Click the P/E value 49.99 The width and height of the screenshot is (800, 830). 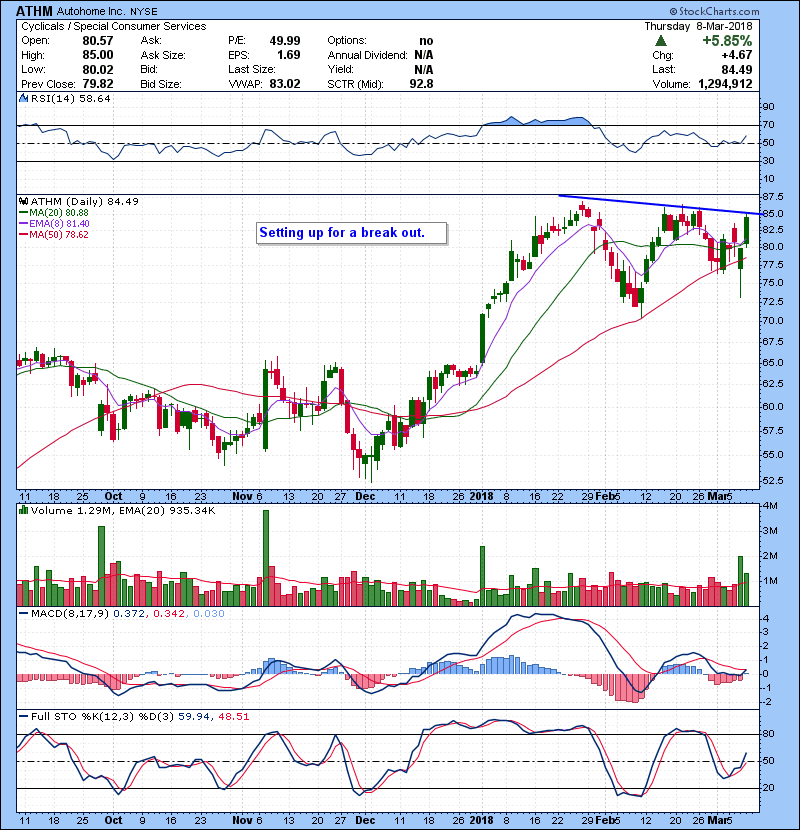click(285, 41)
